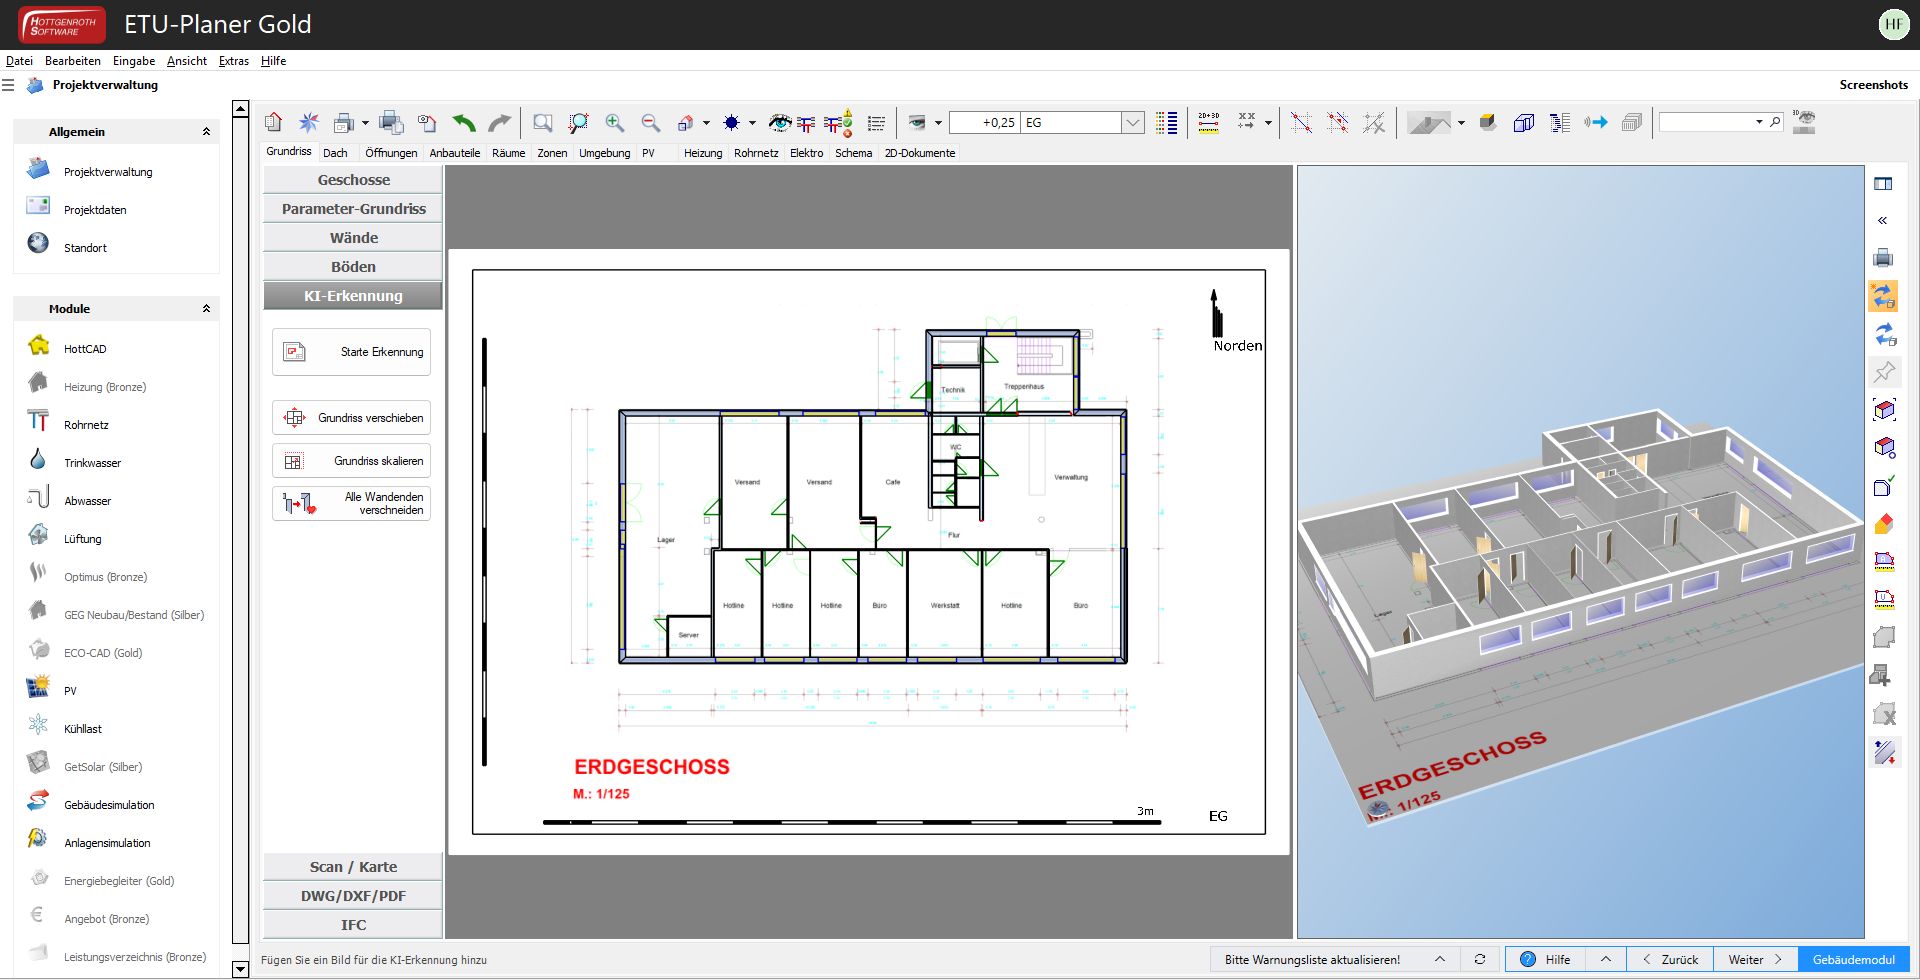Click the redo gray arrow icon
The height and width of the screenshot is (980, 1920).
(x=499, y=123)
